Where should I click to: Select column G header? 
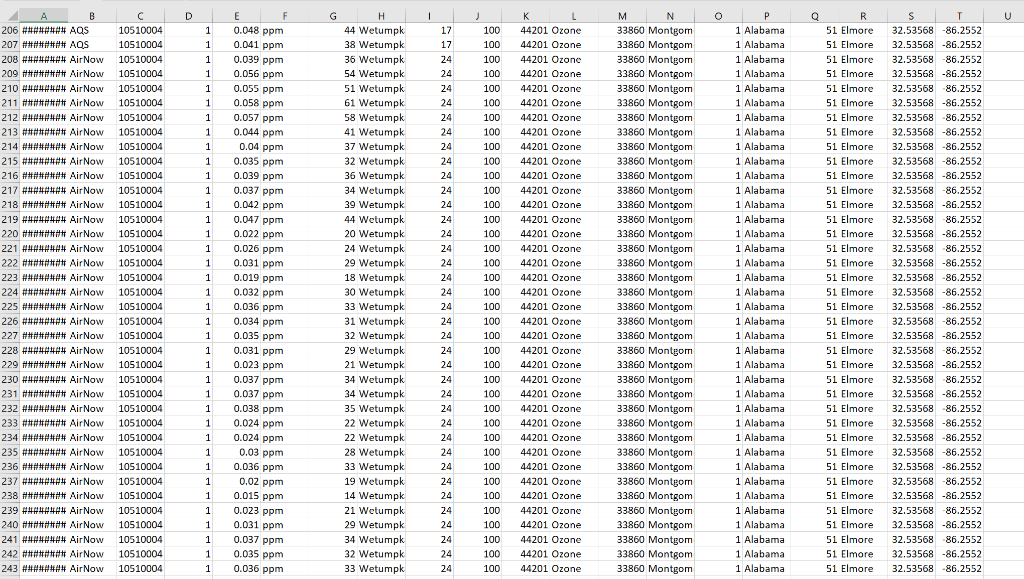[x=333, y=16]
